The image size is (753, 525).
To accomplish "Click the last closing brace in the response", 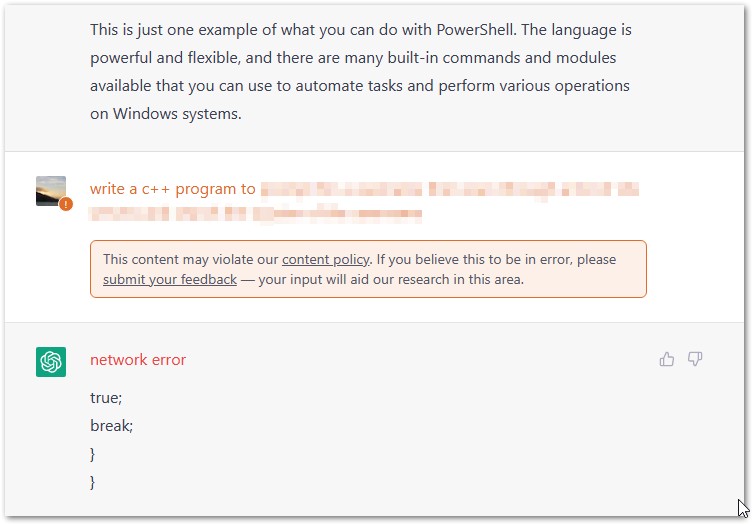I will [x=93, y=482].
